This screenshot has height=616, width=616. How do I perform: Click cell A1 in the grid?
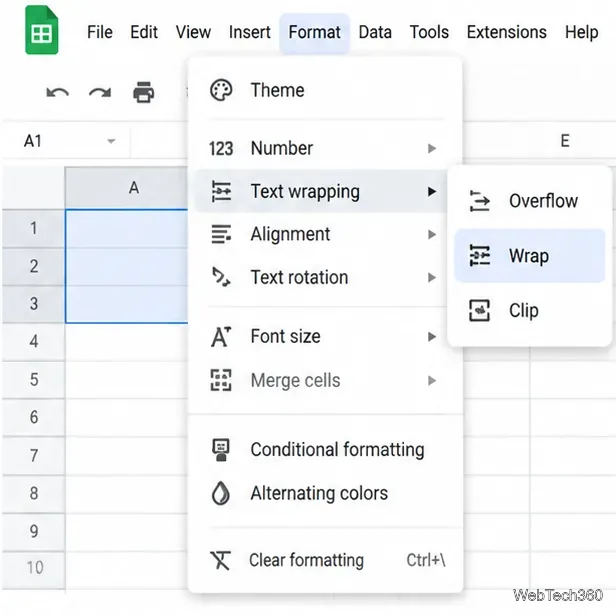pyautogui.click(x=126, y=228)
